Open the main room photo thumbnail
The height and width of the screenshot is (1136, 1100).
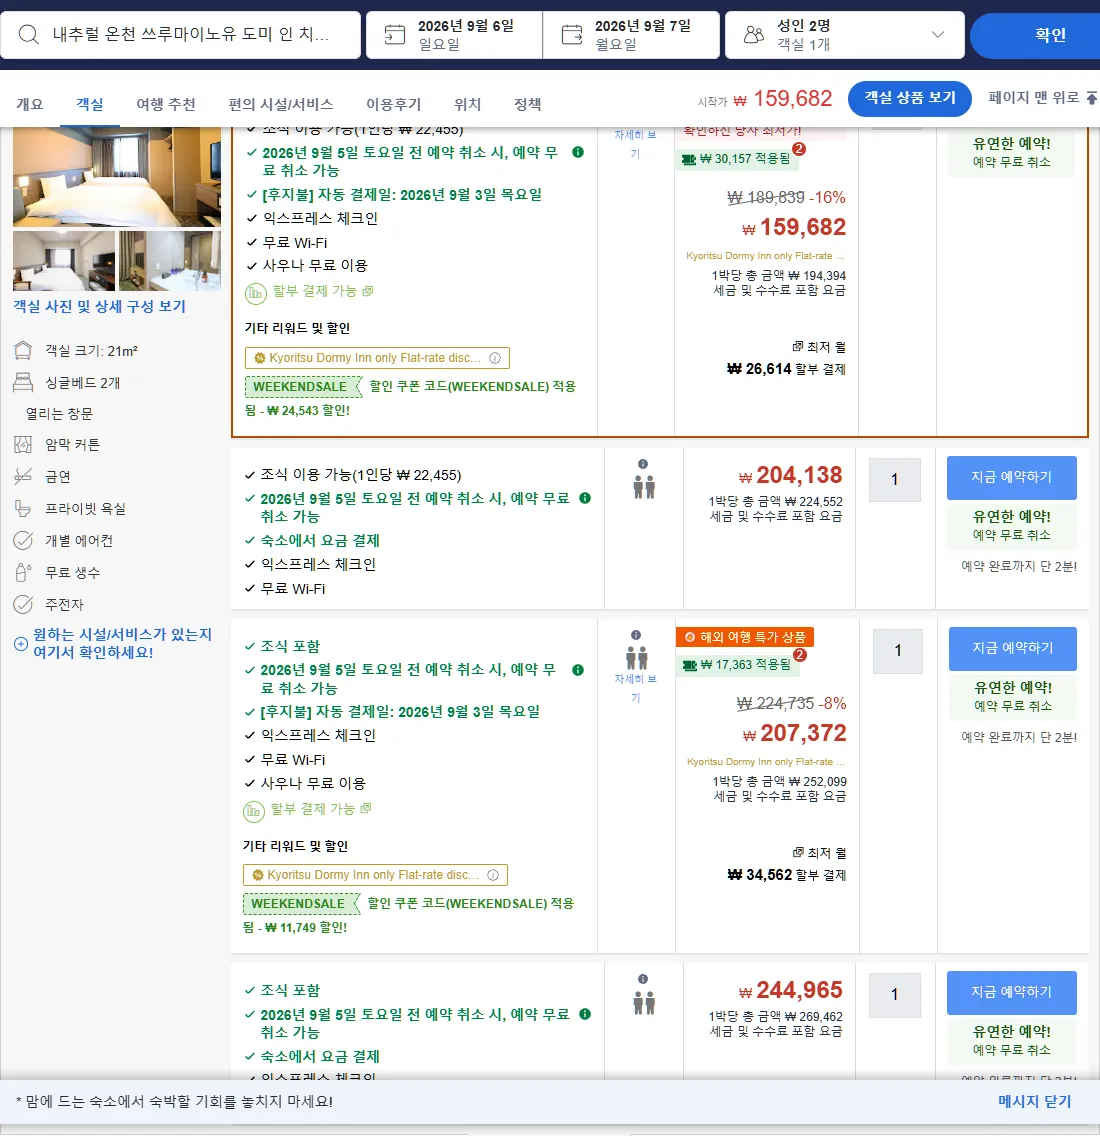[x=117, y=177]
